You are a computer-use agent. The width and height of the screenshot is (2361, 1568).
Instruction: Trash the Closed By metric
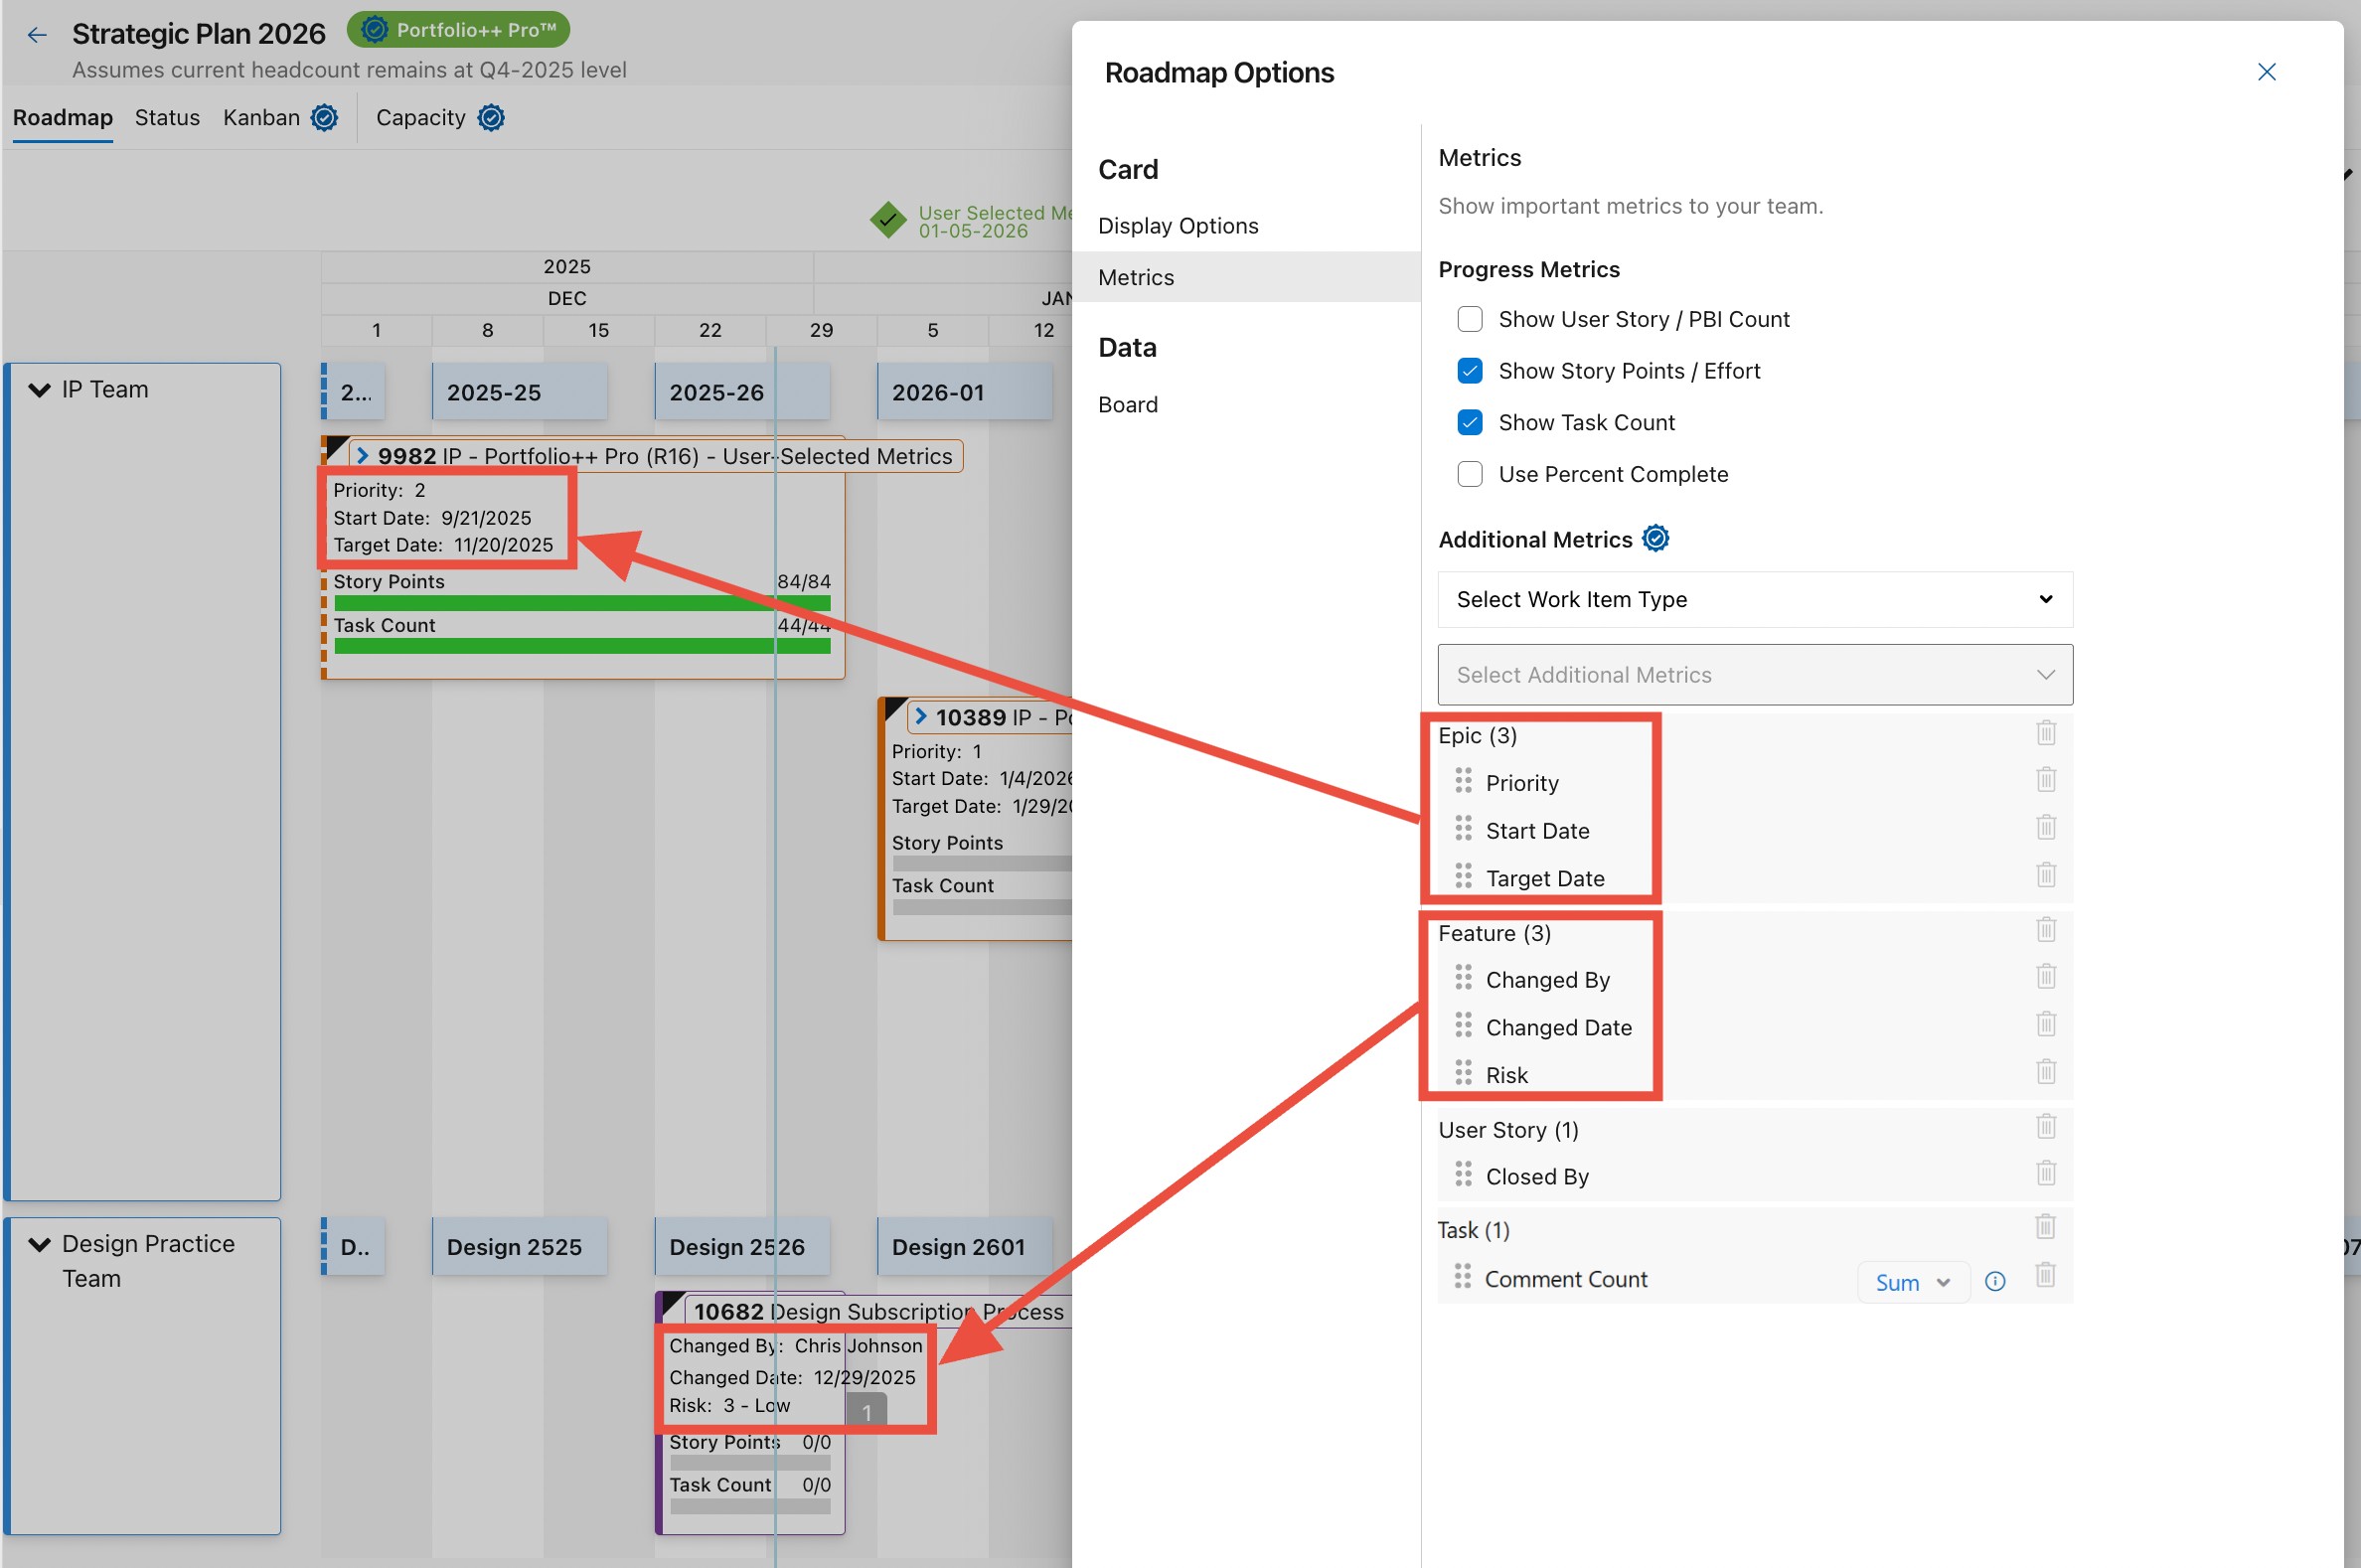2045,1173
